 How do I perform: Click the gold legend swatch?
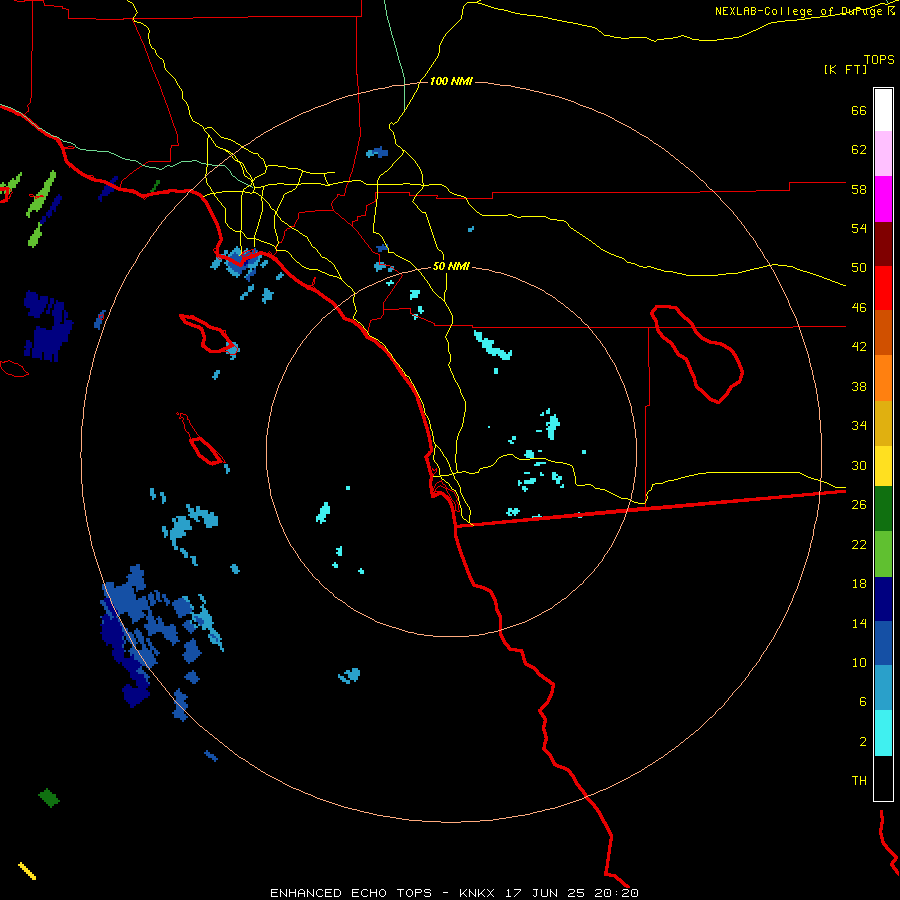[883, 423]
